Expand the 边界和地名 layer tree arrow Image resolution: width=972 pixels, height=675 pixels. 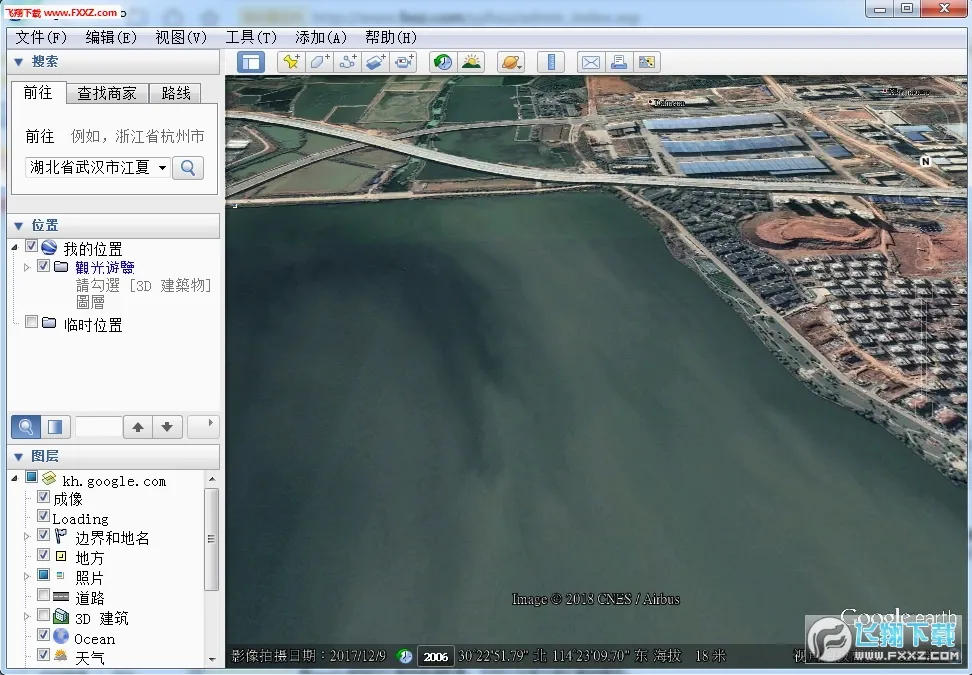tap(27, 536)
